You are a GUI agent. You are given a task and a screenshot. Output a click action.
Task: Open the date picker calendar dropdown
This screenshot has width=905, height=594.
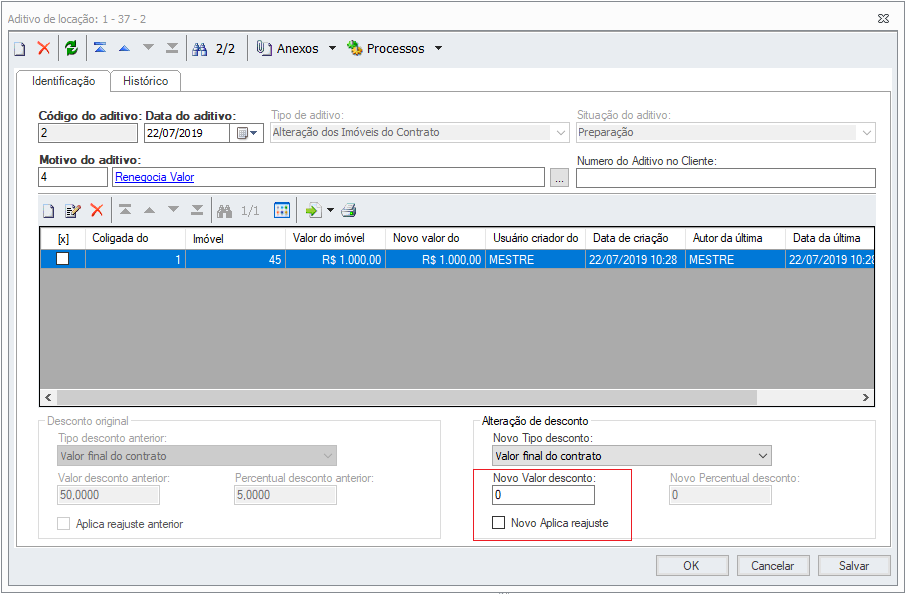(247, 133)
